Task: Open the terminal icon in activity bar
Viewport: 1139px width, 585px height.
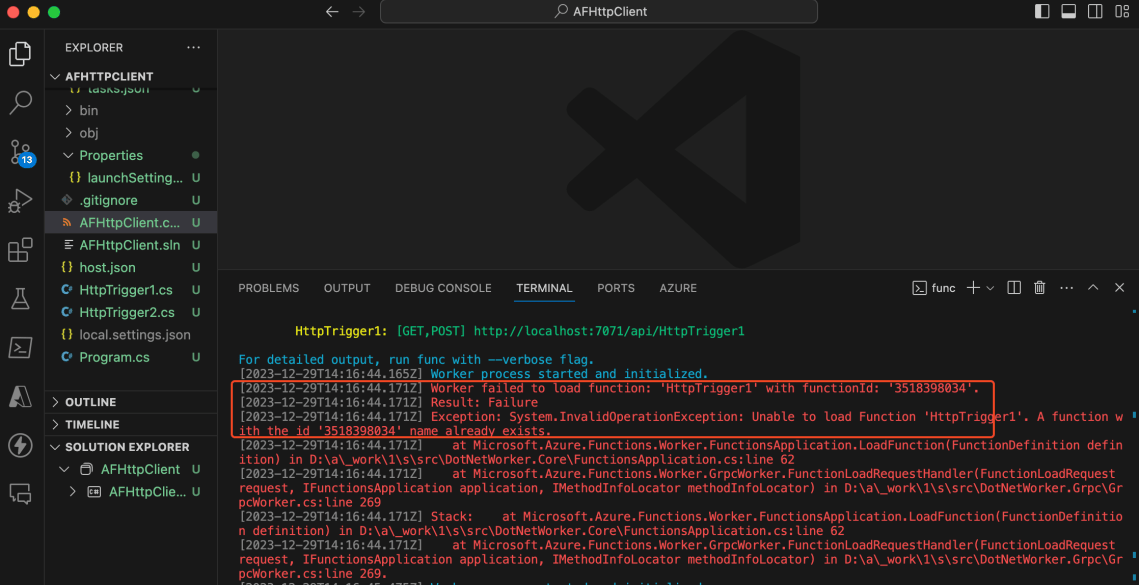Action: (20, 347)
